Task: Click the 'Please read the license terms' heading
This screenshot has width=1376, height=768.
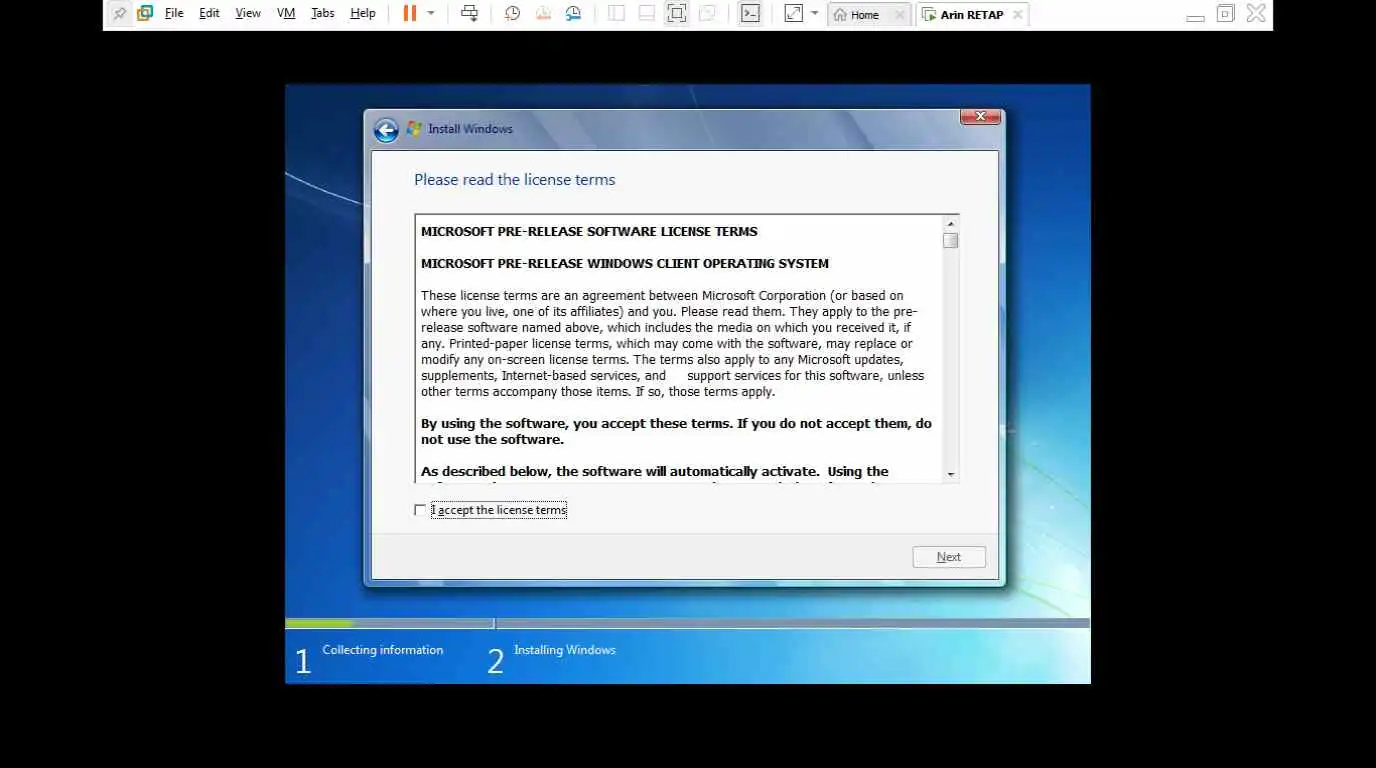Action: [x=515, y=180]
